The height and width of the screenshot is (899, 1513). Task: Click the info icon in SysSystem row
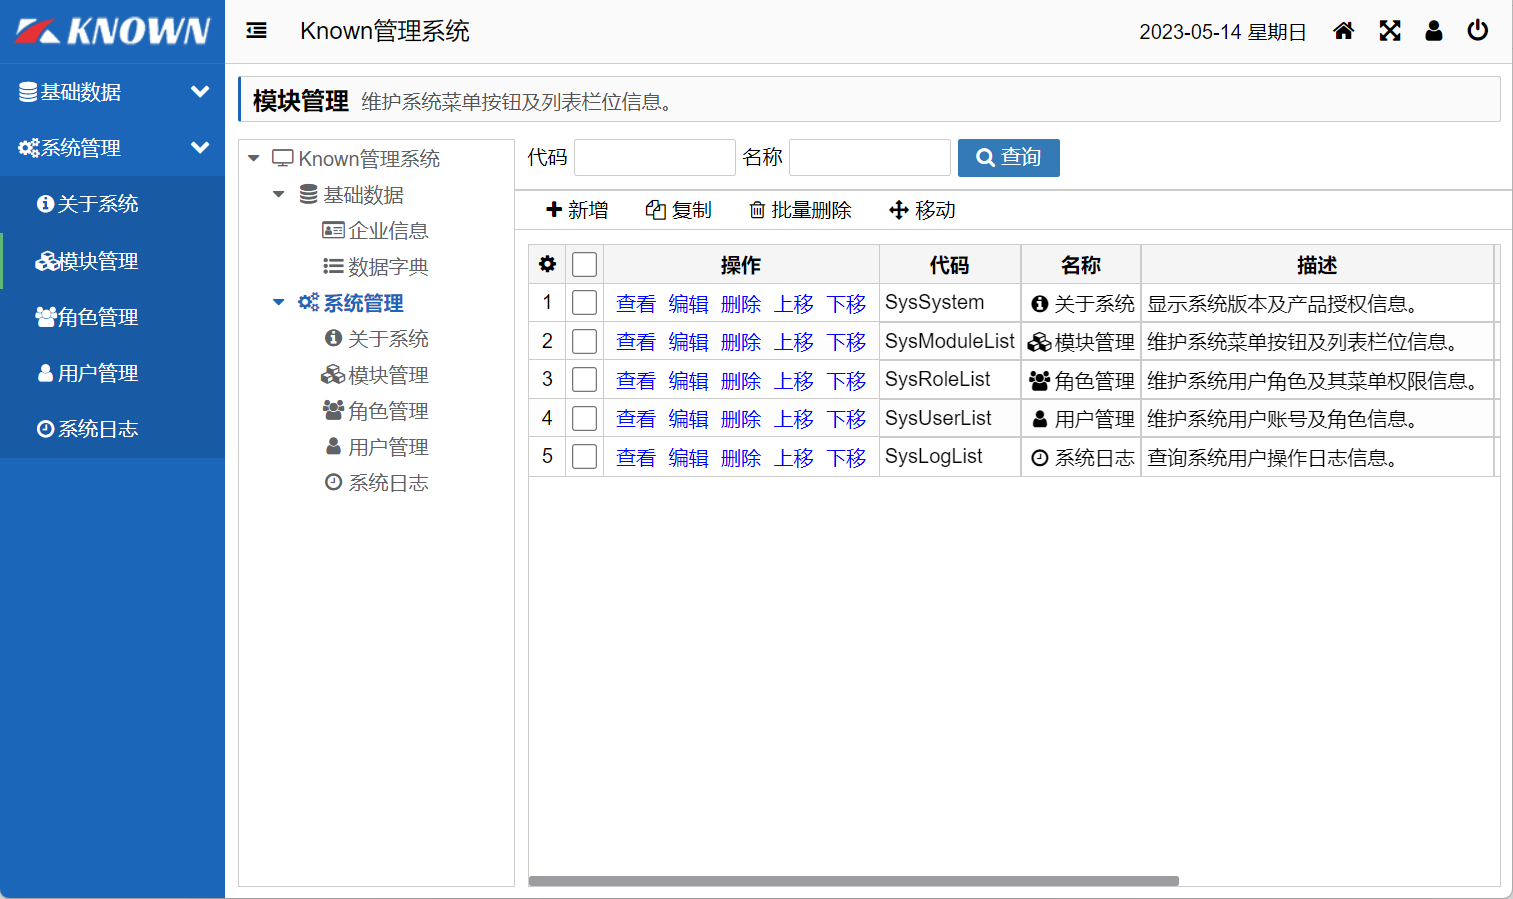[1040, 303]
